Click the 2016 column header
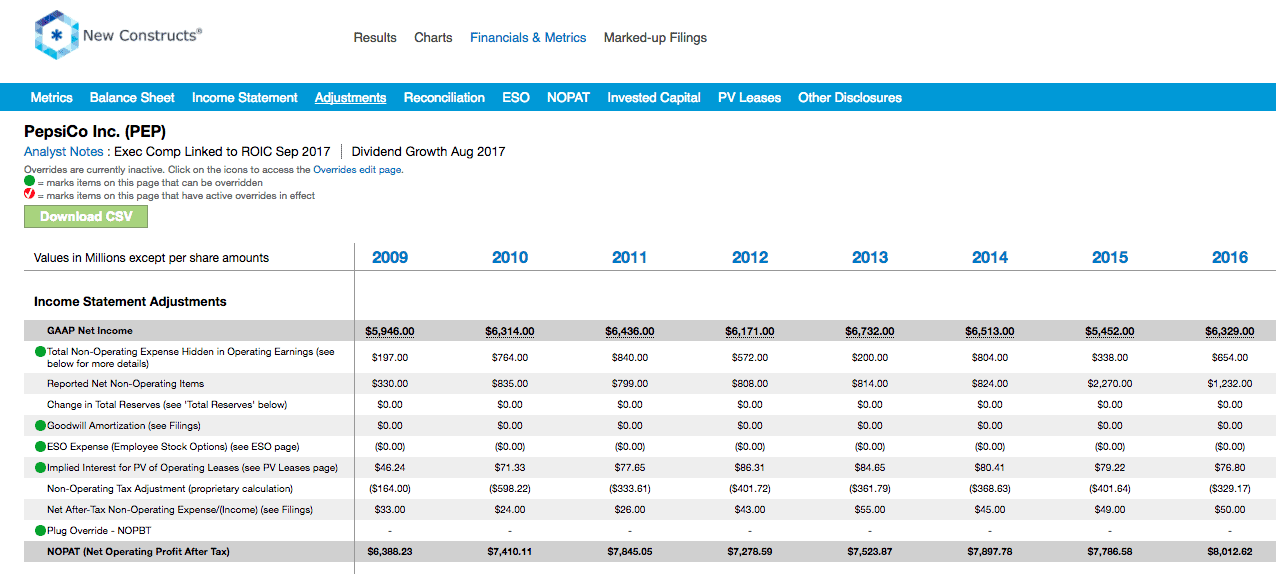1276x574 pixels. tap(1230, 257)
